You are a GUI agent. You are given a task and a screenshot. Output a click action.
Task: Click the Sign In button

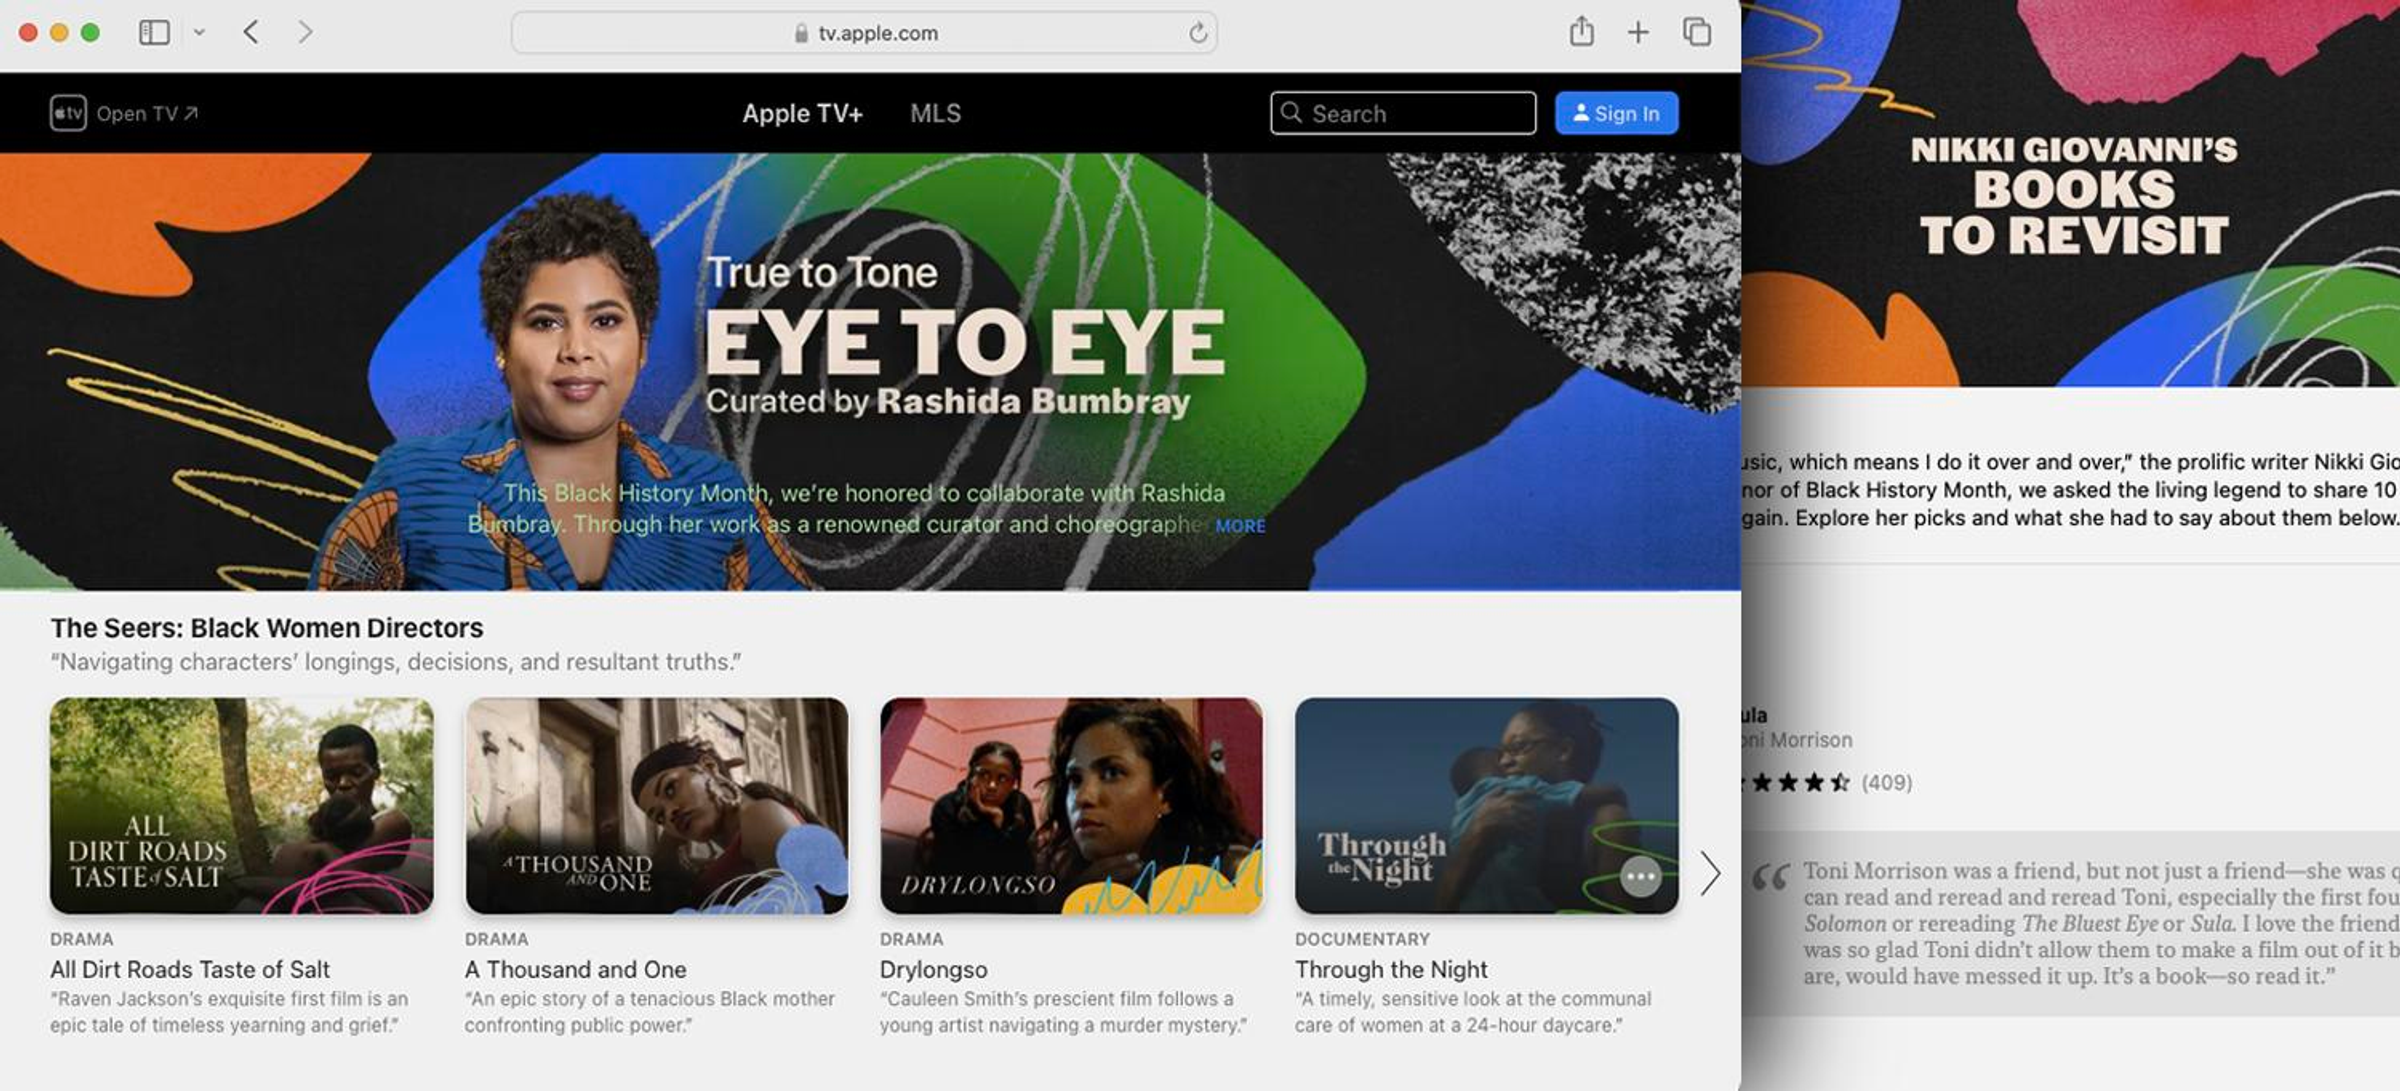tap(1616, 113)
